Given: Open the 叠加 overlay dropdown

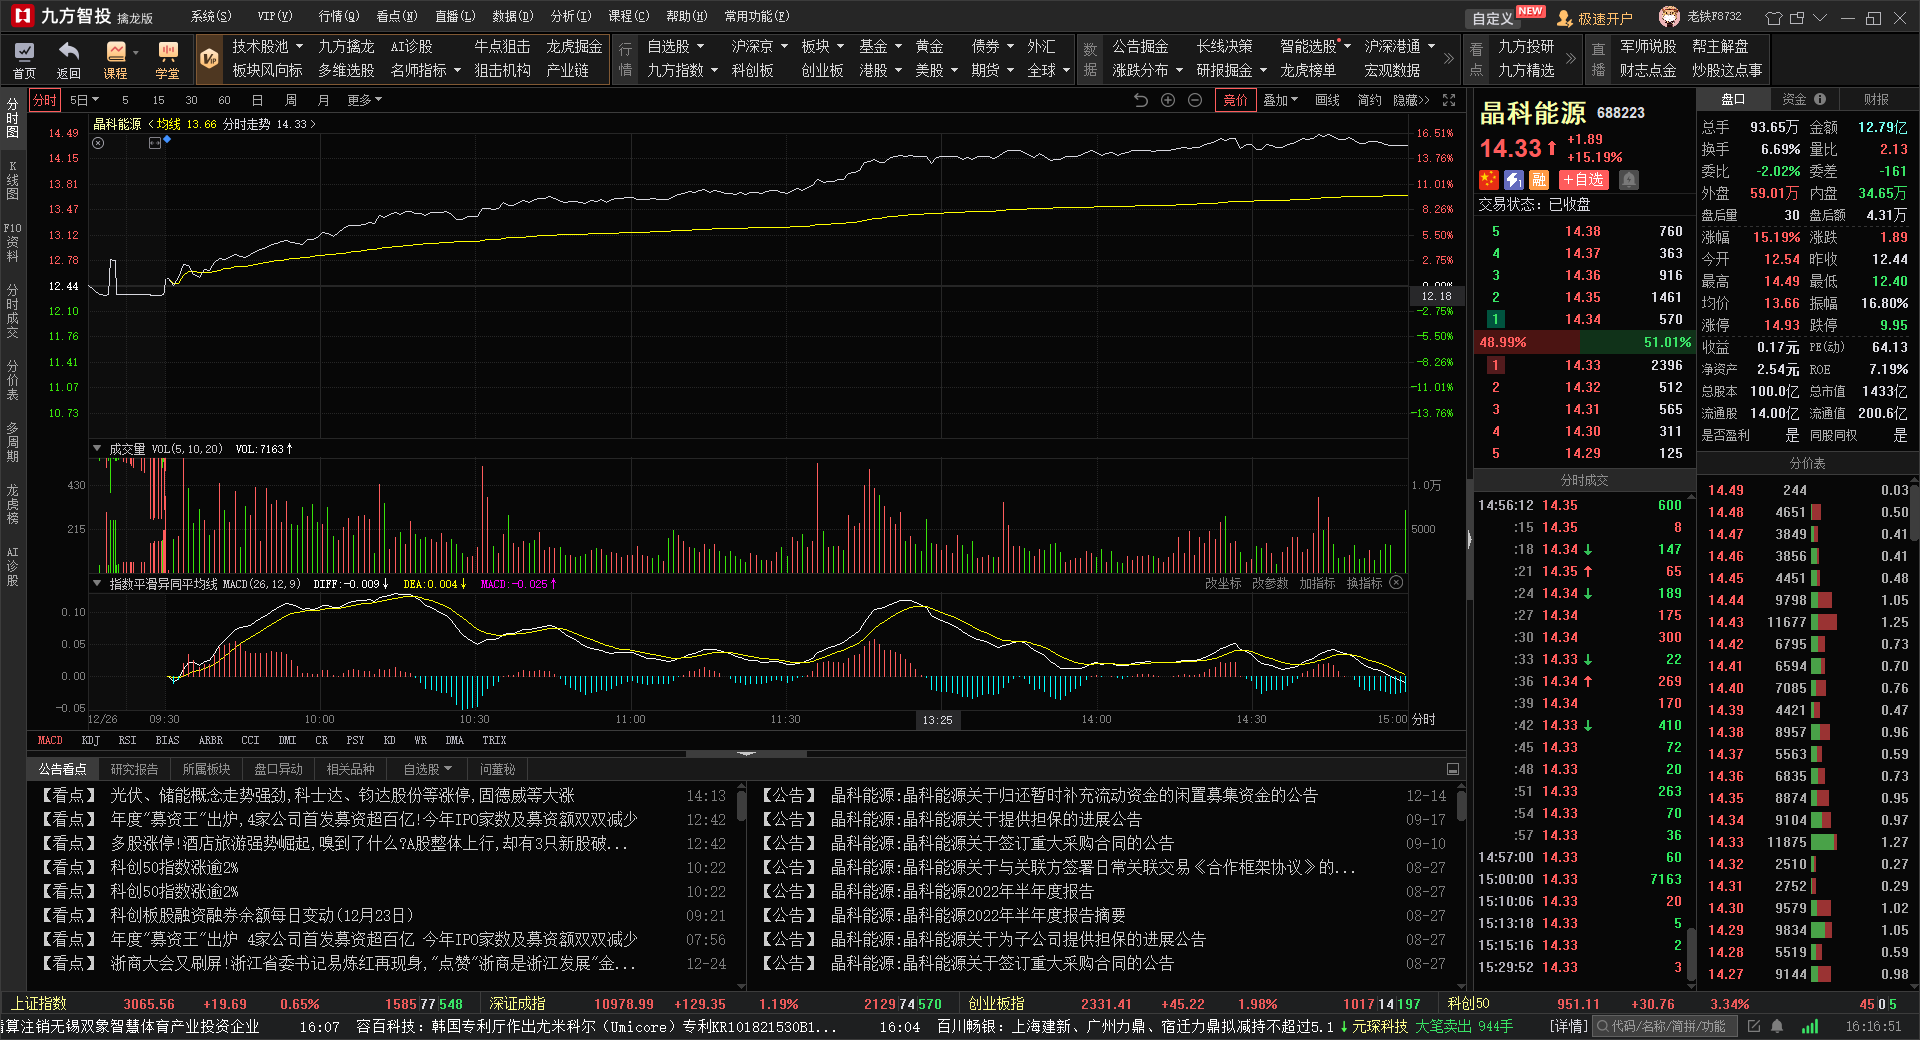Looking at the screenshot, I should [1280, 100].
